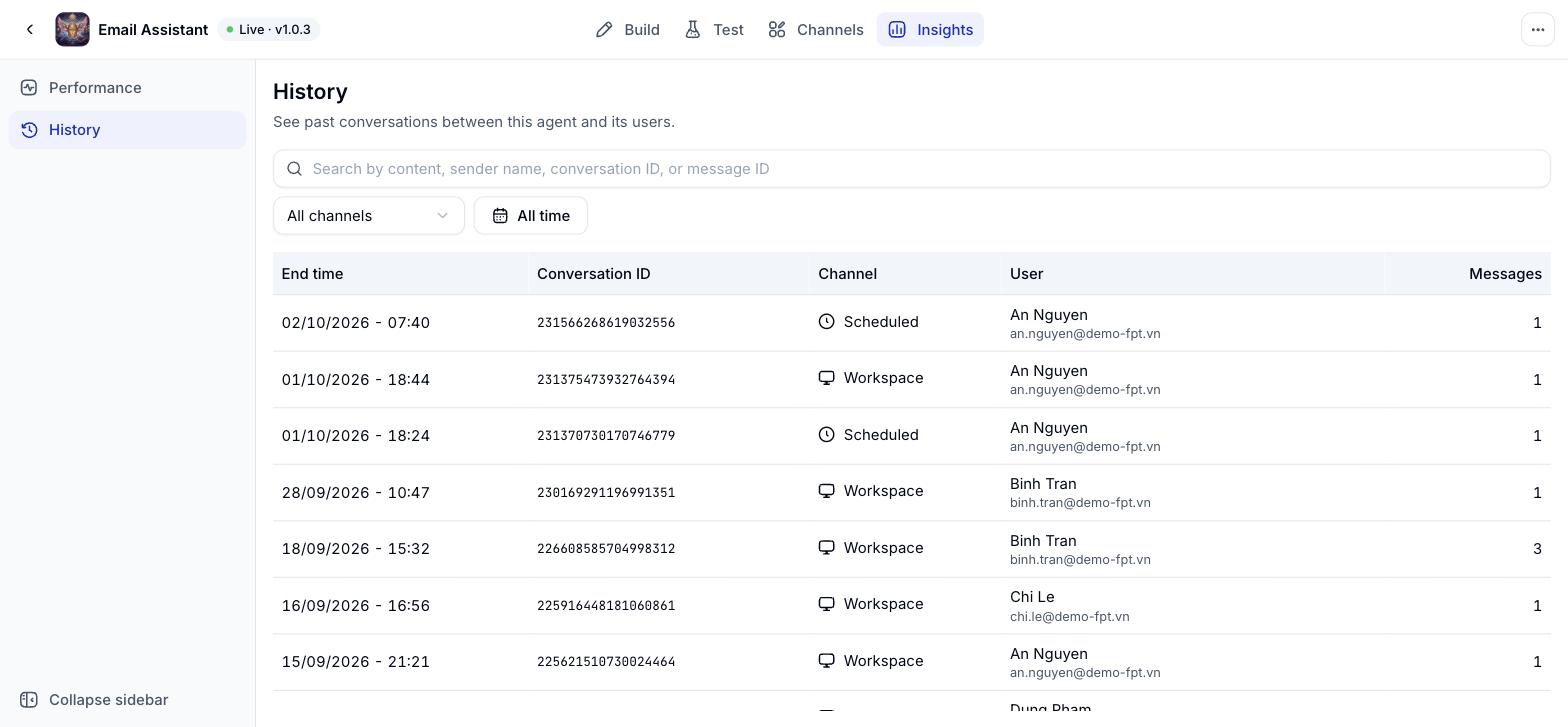Click the Live v1.0.3 status badge
Screen dimensions: 1568x727
tap(269, 30)
